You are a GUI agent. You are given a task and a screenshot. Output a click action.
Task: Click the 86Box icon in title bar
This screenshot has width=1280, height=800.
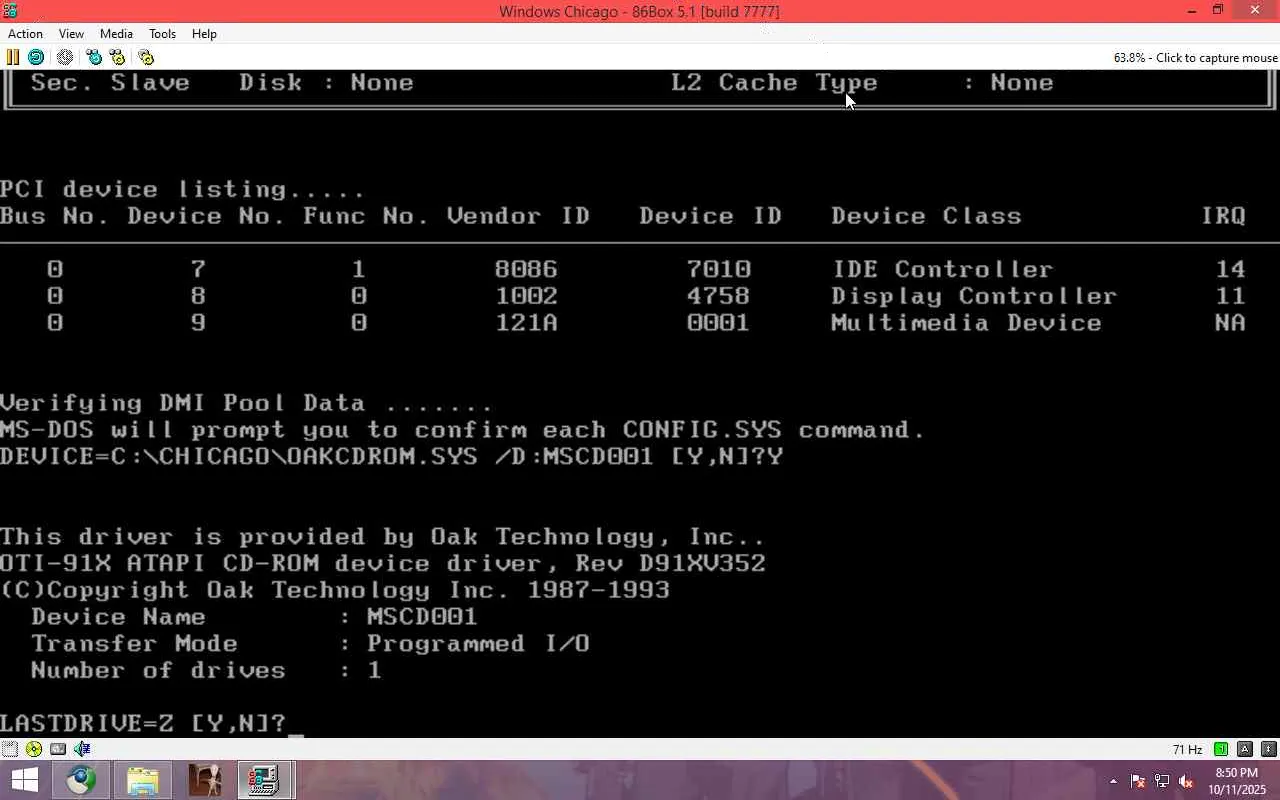point(10,11)
